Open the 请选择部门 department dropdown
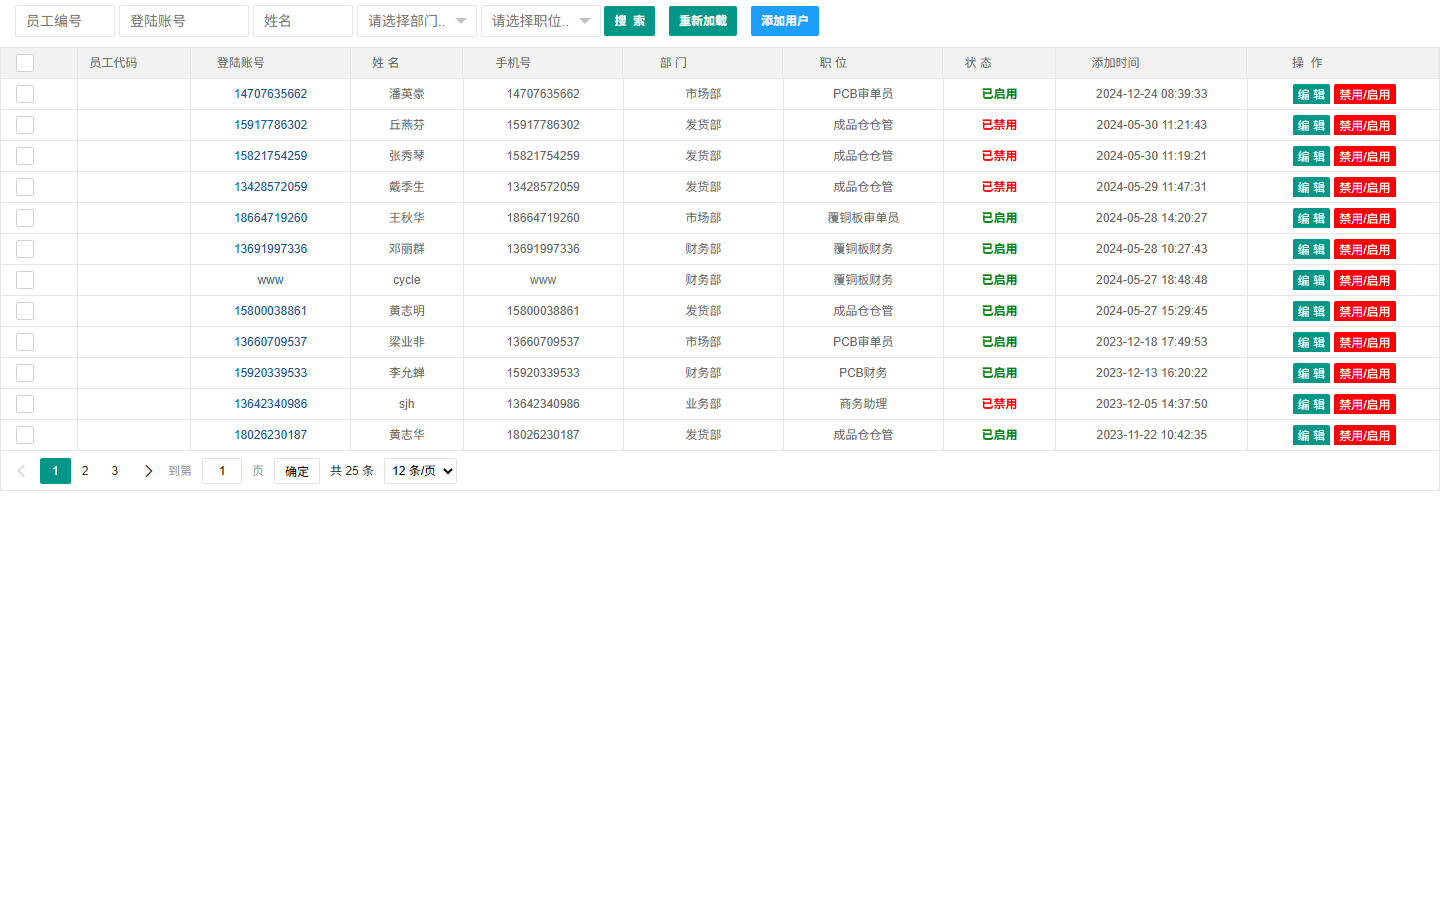The width and height of the screenshot is (1440, 900). coord(417,21)
